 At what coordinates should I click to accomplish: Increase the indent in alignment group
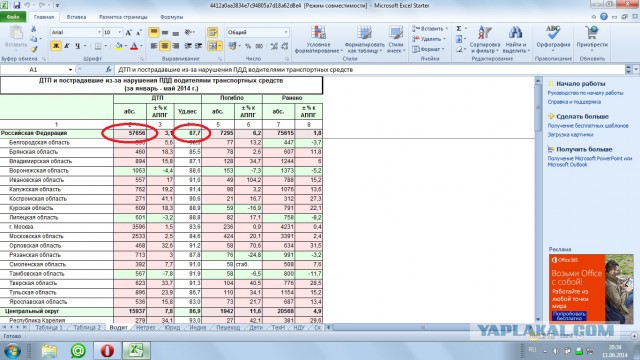(x=198, y=46)
